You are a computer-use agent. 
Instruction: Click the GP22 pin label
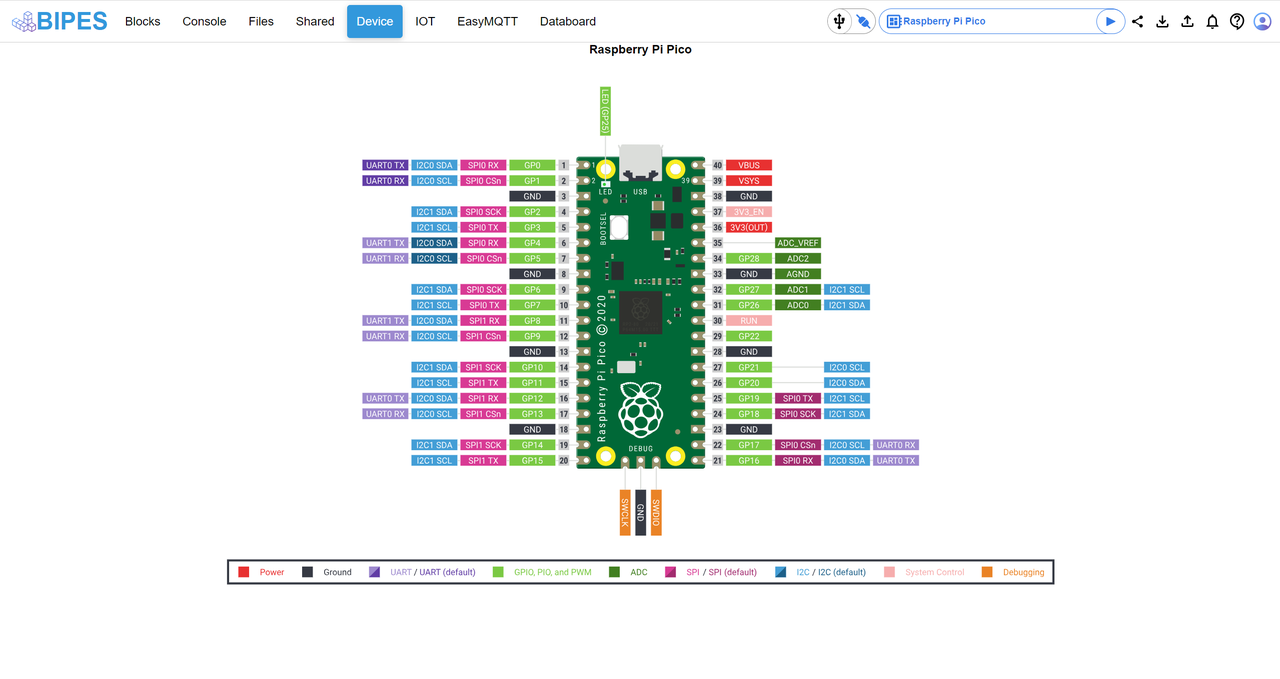(x=749, y=336)
